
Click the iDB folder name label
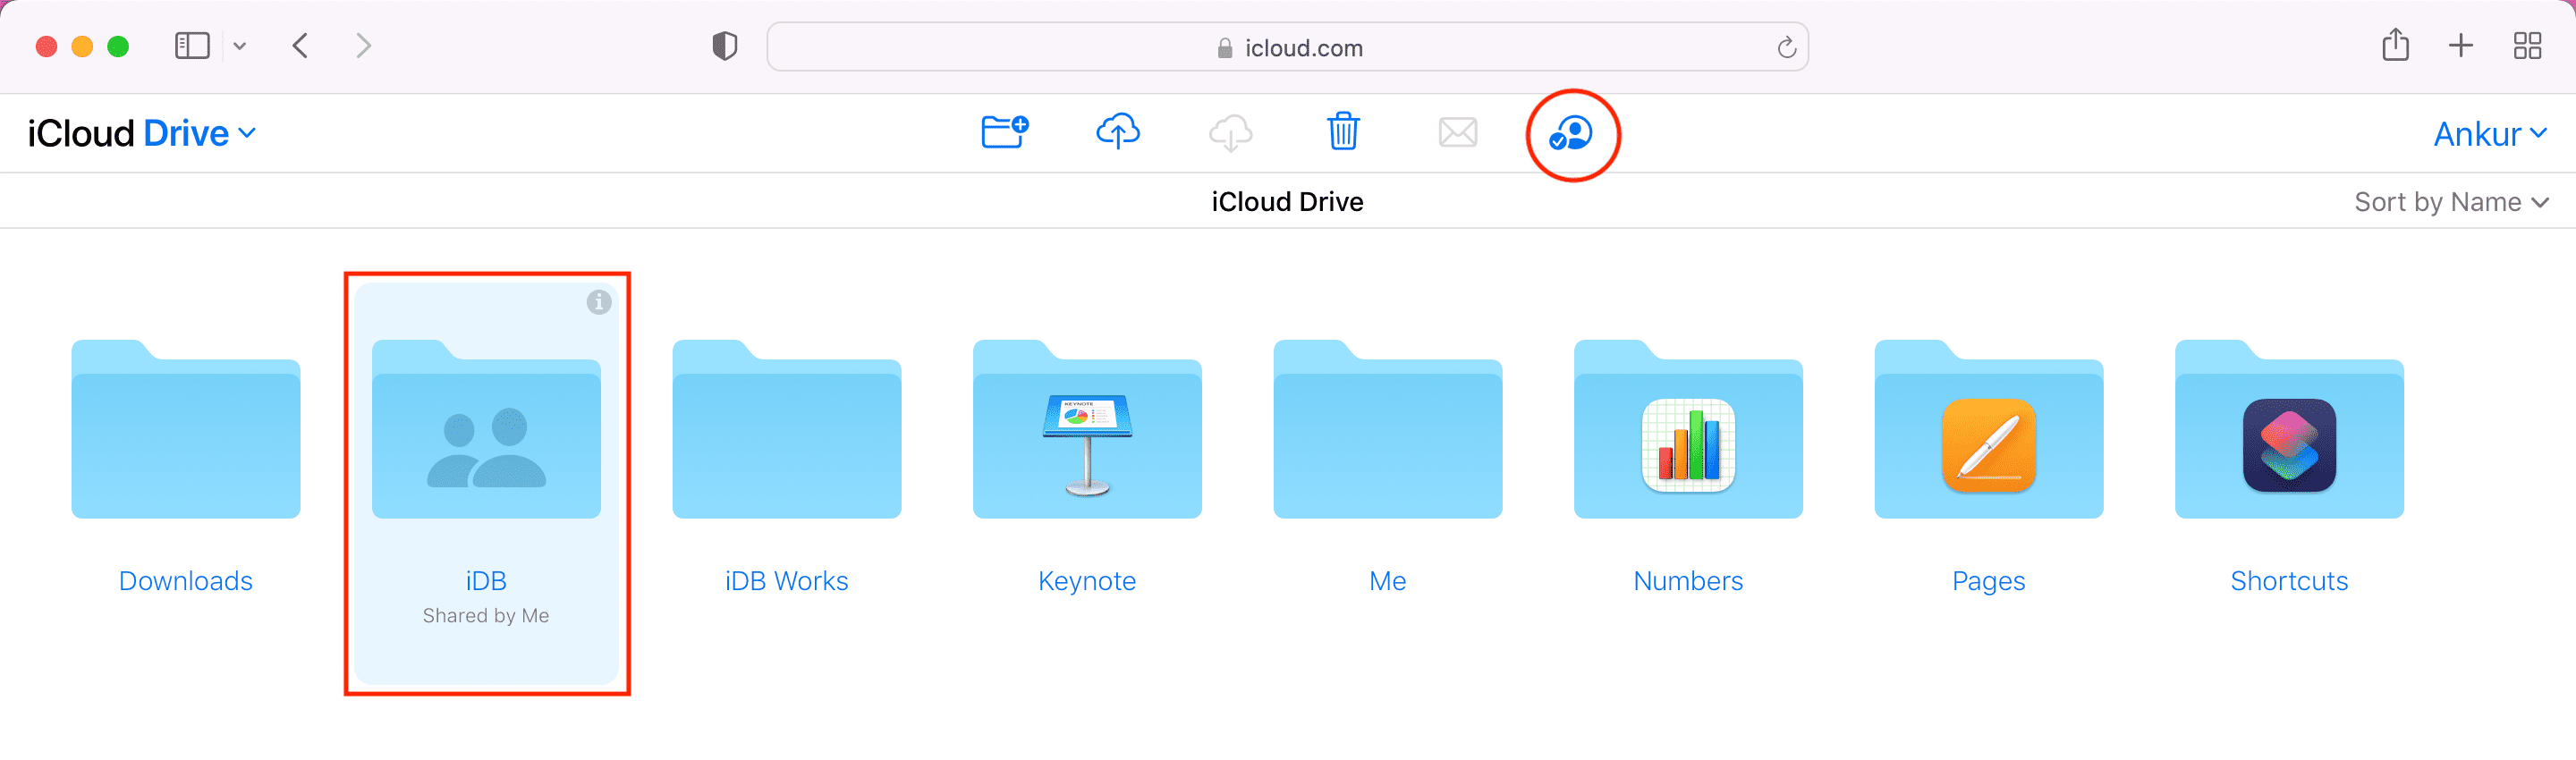click(486, 581)
